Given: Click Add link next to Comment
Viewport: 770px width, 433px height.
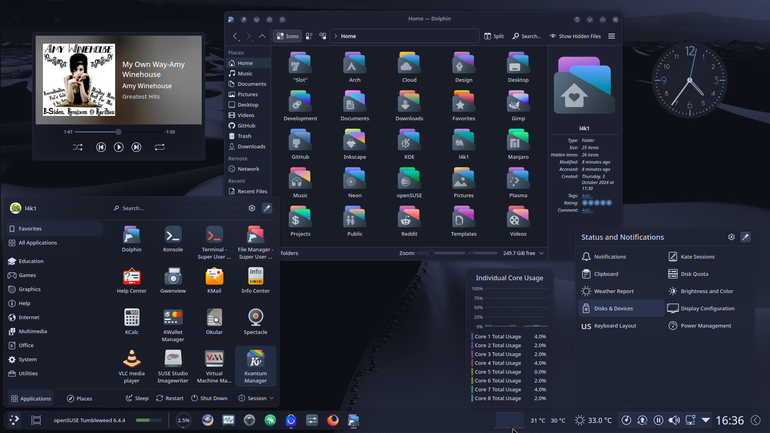Looking at the screenshot, I should click(587, 210).
